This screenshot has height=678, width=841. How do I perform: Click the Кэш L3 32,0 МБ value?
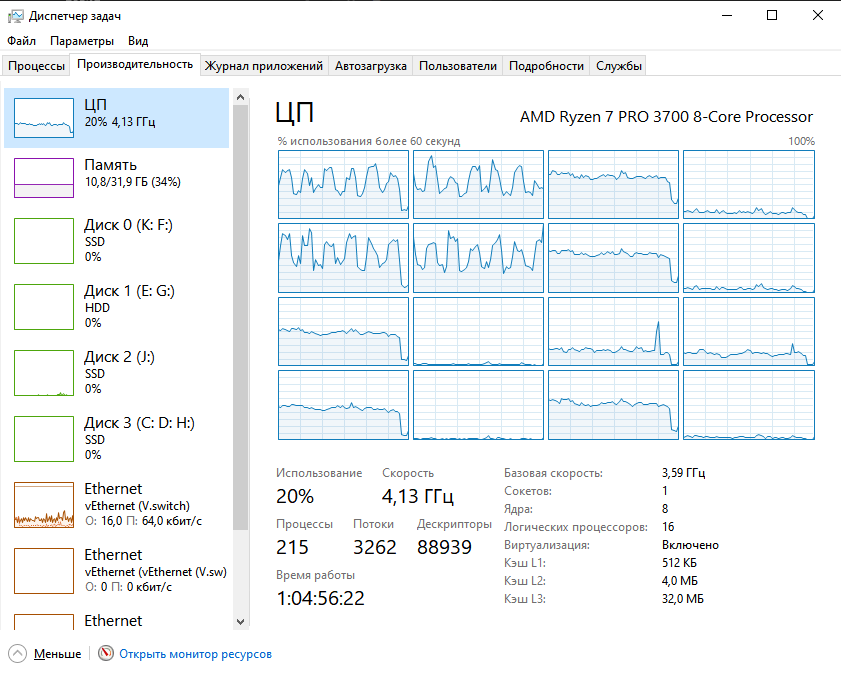point(682,599)
